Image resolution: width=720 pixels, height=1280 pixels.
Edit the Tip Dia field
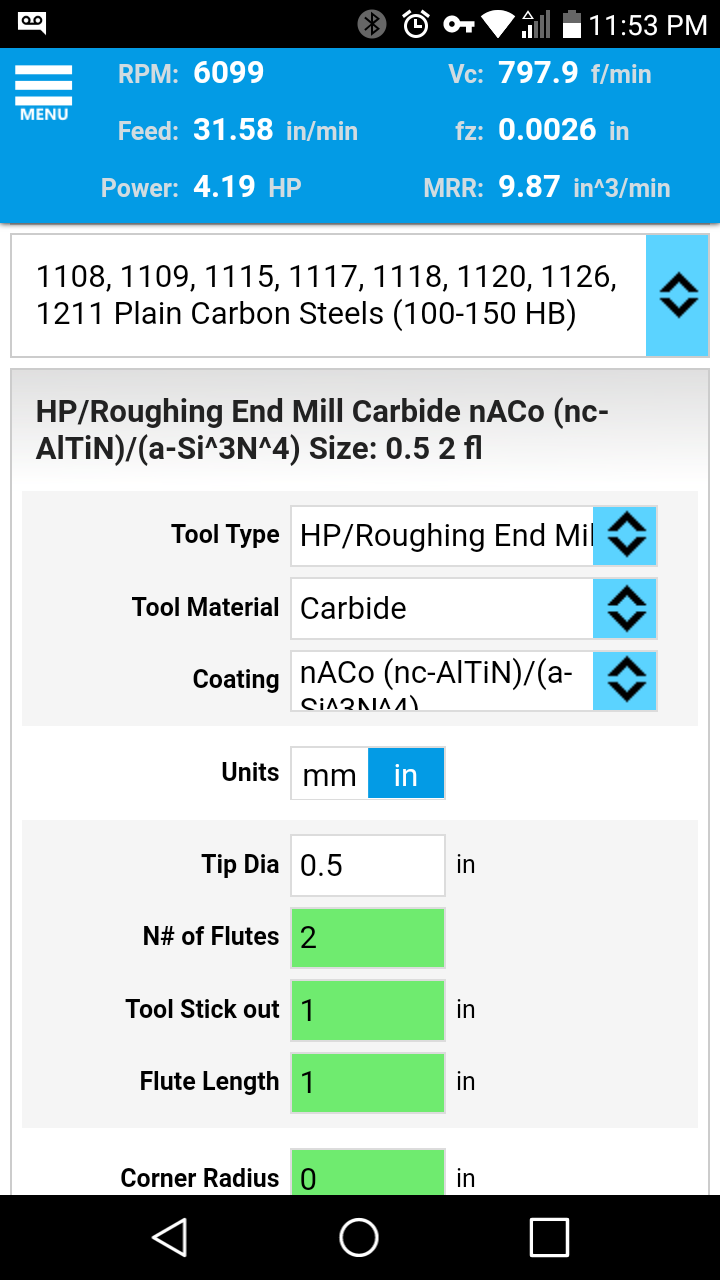pyautogui.click(x=367, y=865)
